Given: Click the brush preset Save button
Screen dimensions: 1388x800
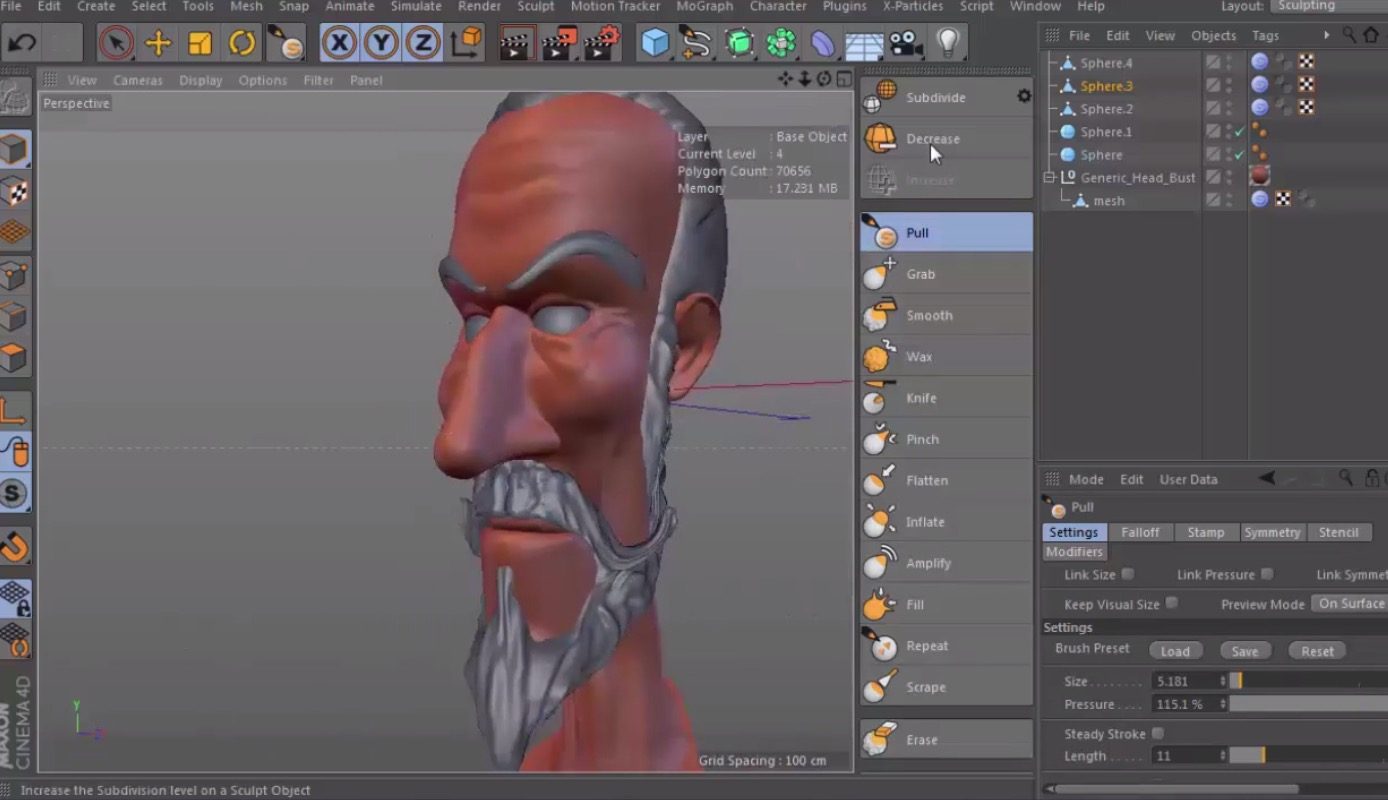Looking at the screenshot, I should click(x=1245, y=651).
